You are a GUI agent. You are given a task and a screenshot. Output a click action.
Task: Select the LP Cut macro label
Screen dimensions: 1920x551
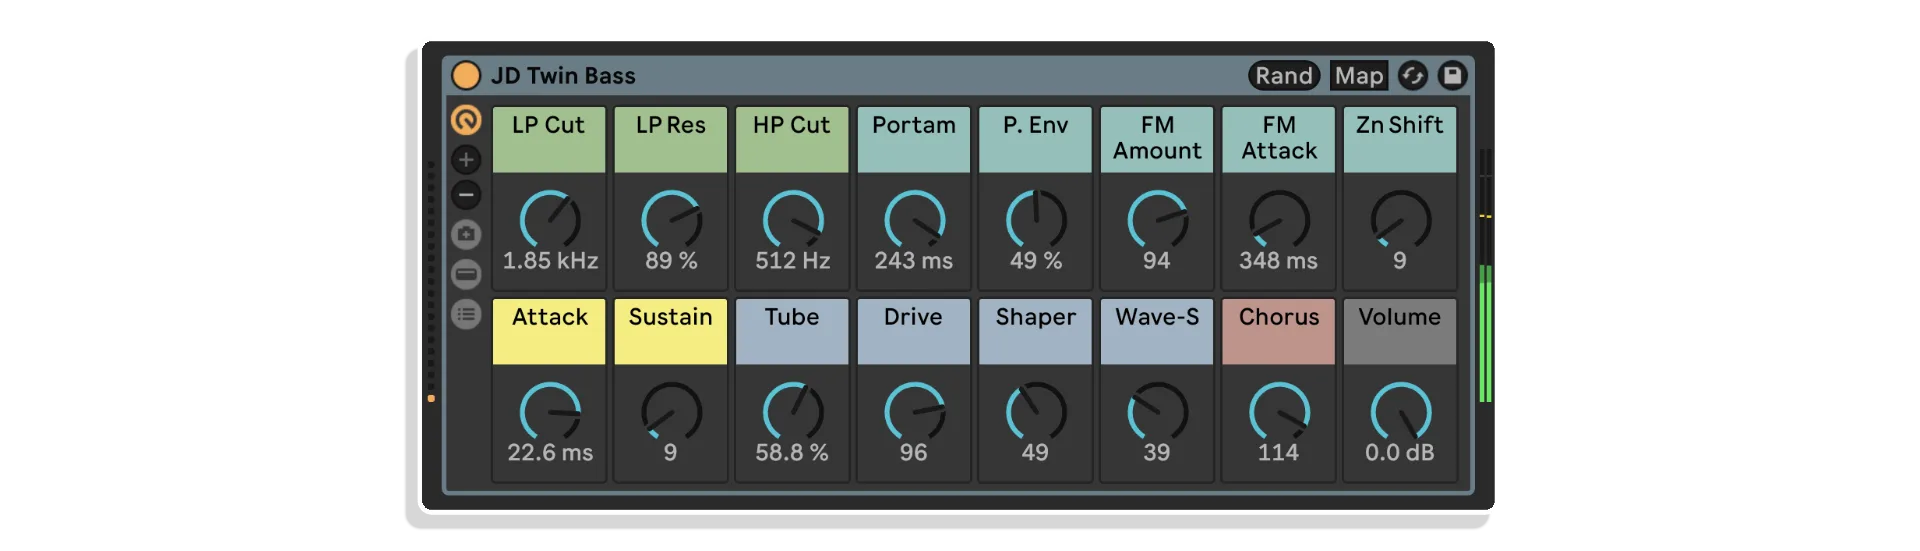pyautogui.click(x=549, y=139)
